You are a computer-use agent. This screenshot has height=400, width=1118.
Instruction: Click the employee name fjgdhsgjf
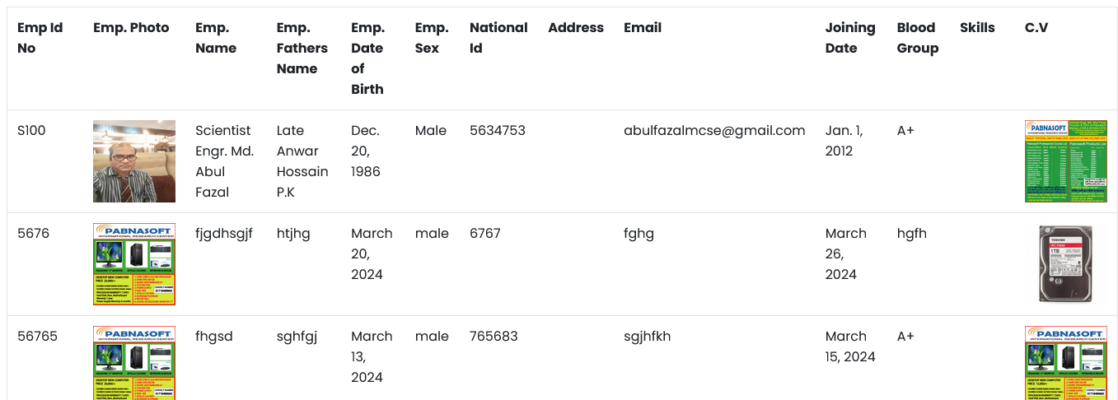pyautogui.click(x=224, y=233)
